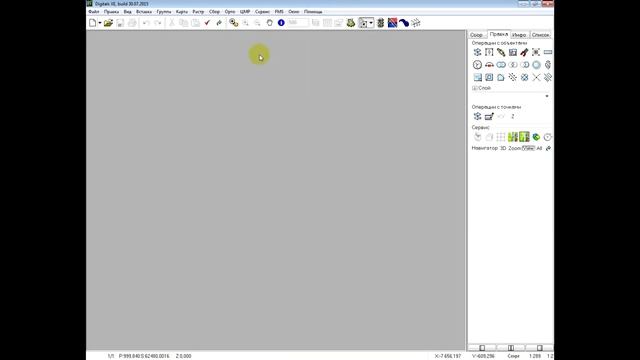Click the bracketed frame icon in object operations
Viewport: 640px width, 360px height.
point(489,52)
